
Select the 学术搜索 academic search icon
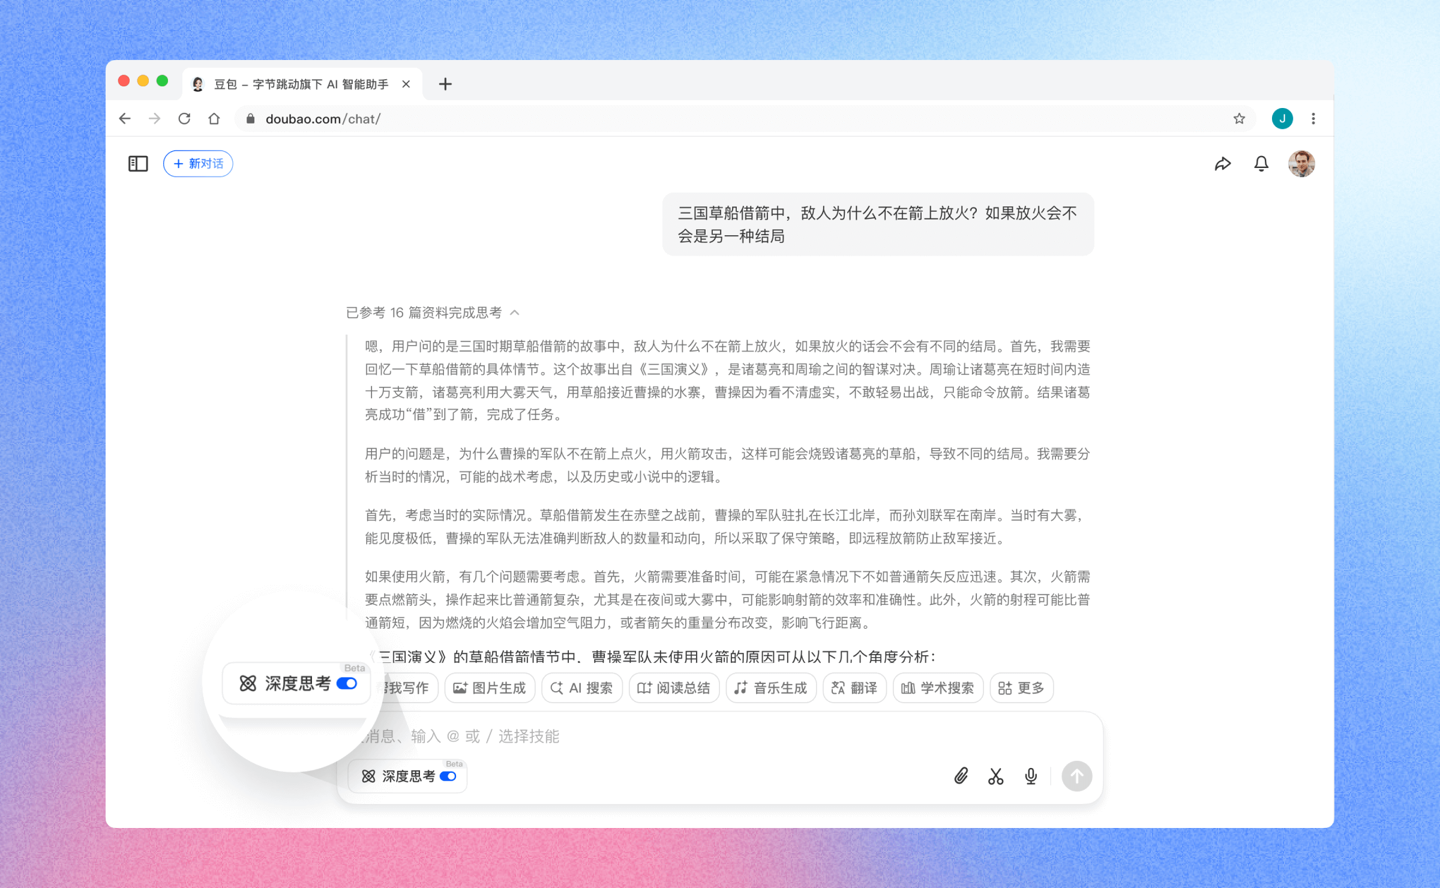tap(937, 687)
